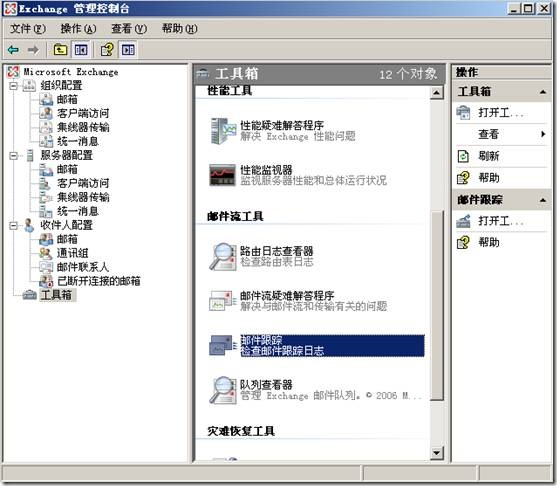Click 集线器传输 icon under 服务器配置
This screenshot has height=486, width=557.
46,197
